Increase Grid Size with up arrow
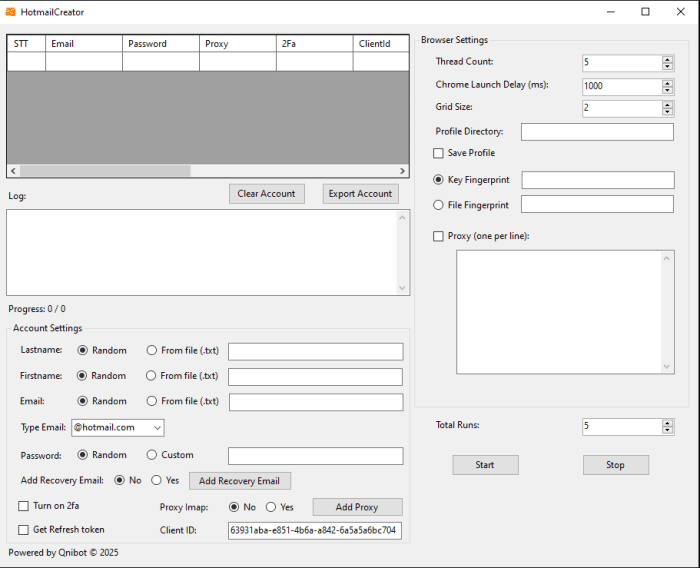This screenshot has height=568, width=700. coord(667,105)
